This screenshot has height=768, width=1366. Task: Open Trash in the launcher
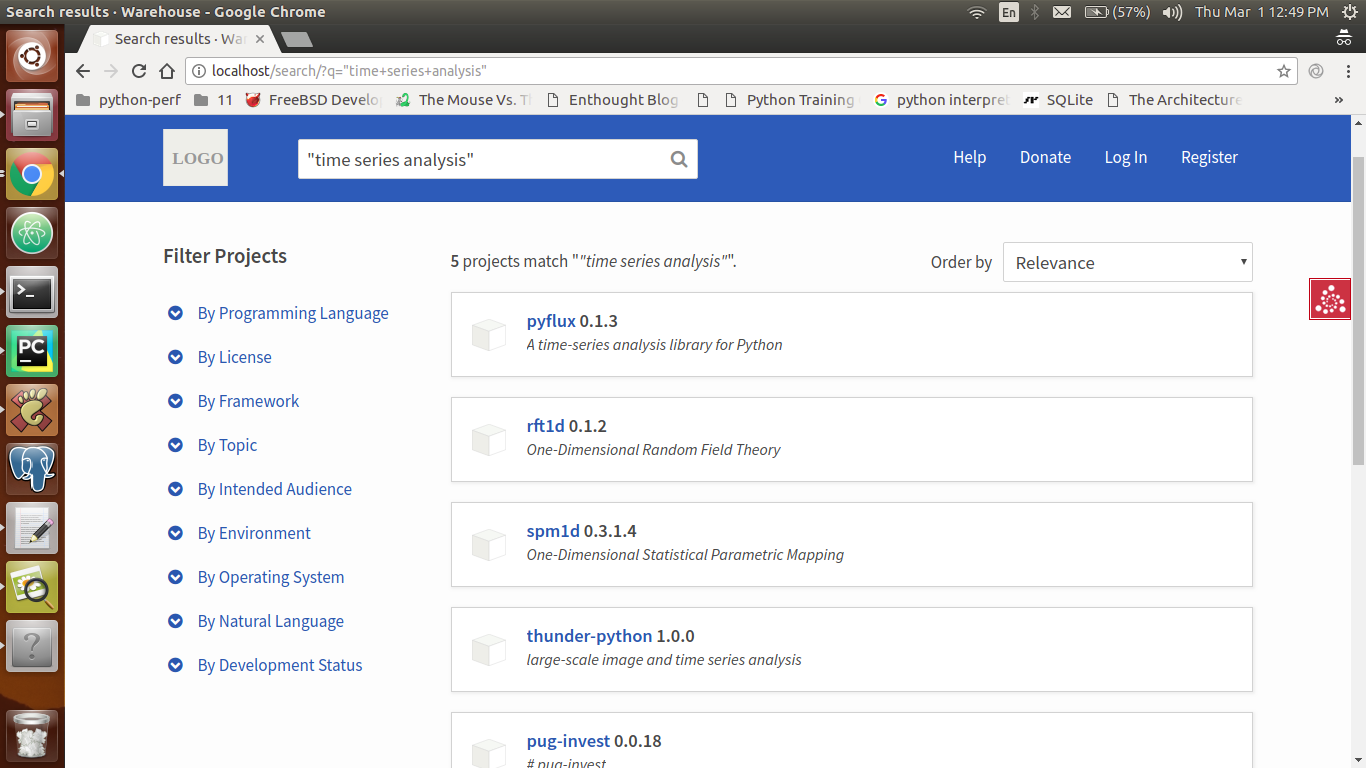pyautogui.click(x=32, y=737)
